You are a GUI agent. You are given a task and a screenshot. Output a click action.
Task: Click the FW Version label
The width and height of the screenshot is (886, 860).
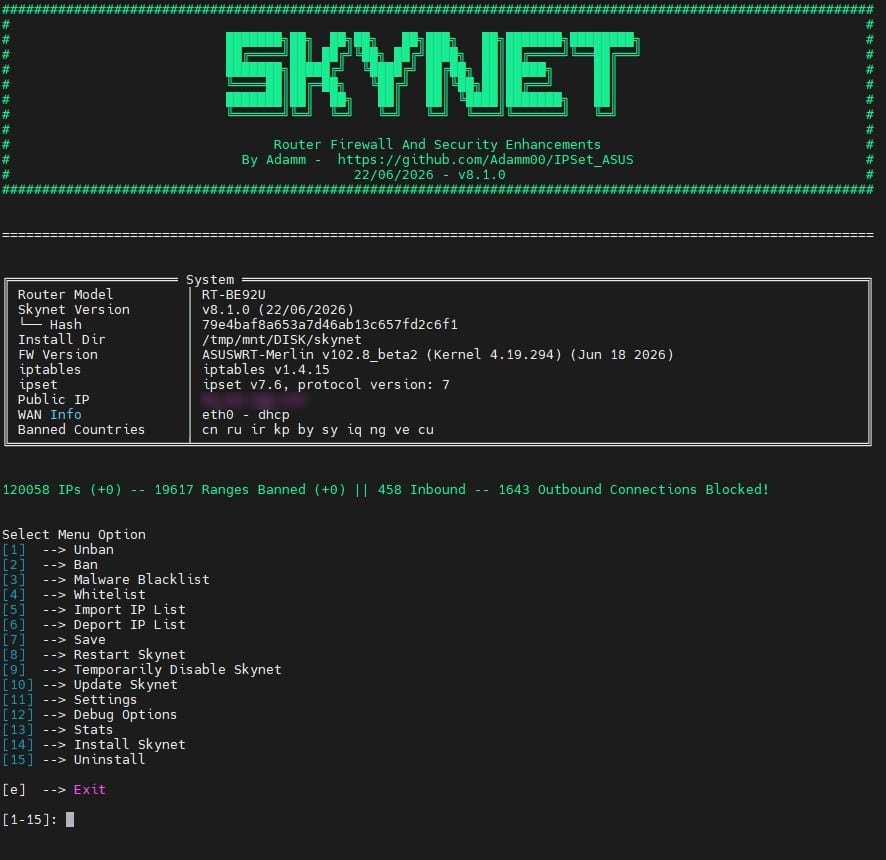57,354
